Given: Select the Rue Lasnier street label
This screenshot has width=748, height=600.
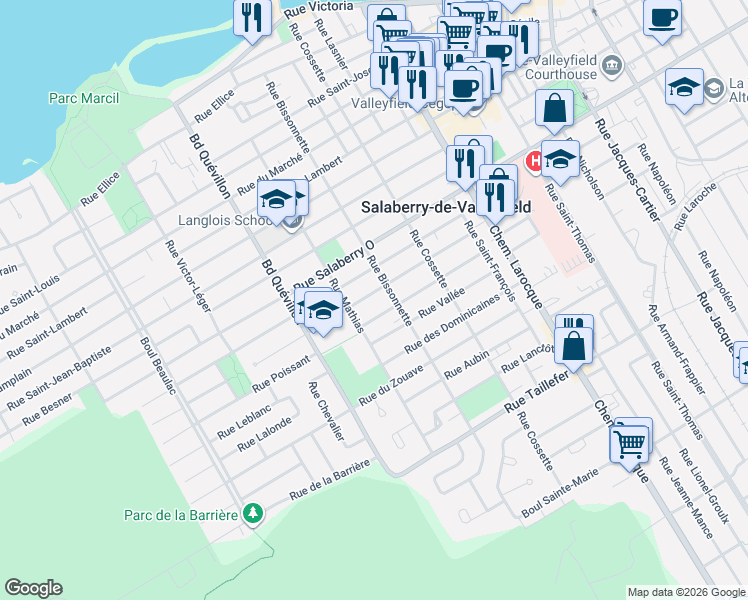Looking at the screenshot, I should pyautogui.click(x=332, y=45).
